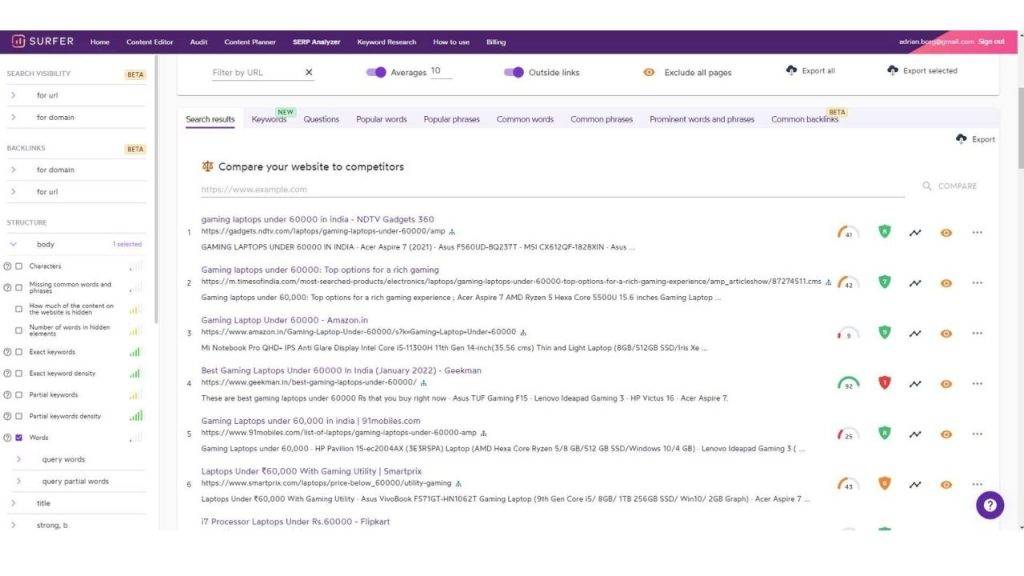Check the Exact keywords checkbox
The height and width of the screenshot is (576, 1024).
pyautogui.click(x=19, y=352)
